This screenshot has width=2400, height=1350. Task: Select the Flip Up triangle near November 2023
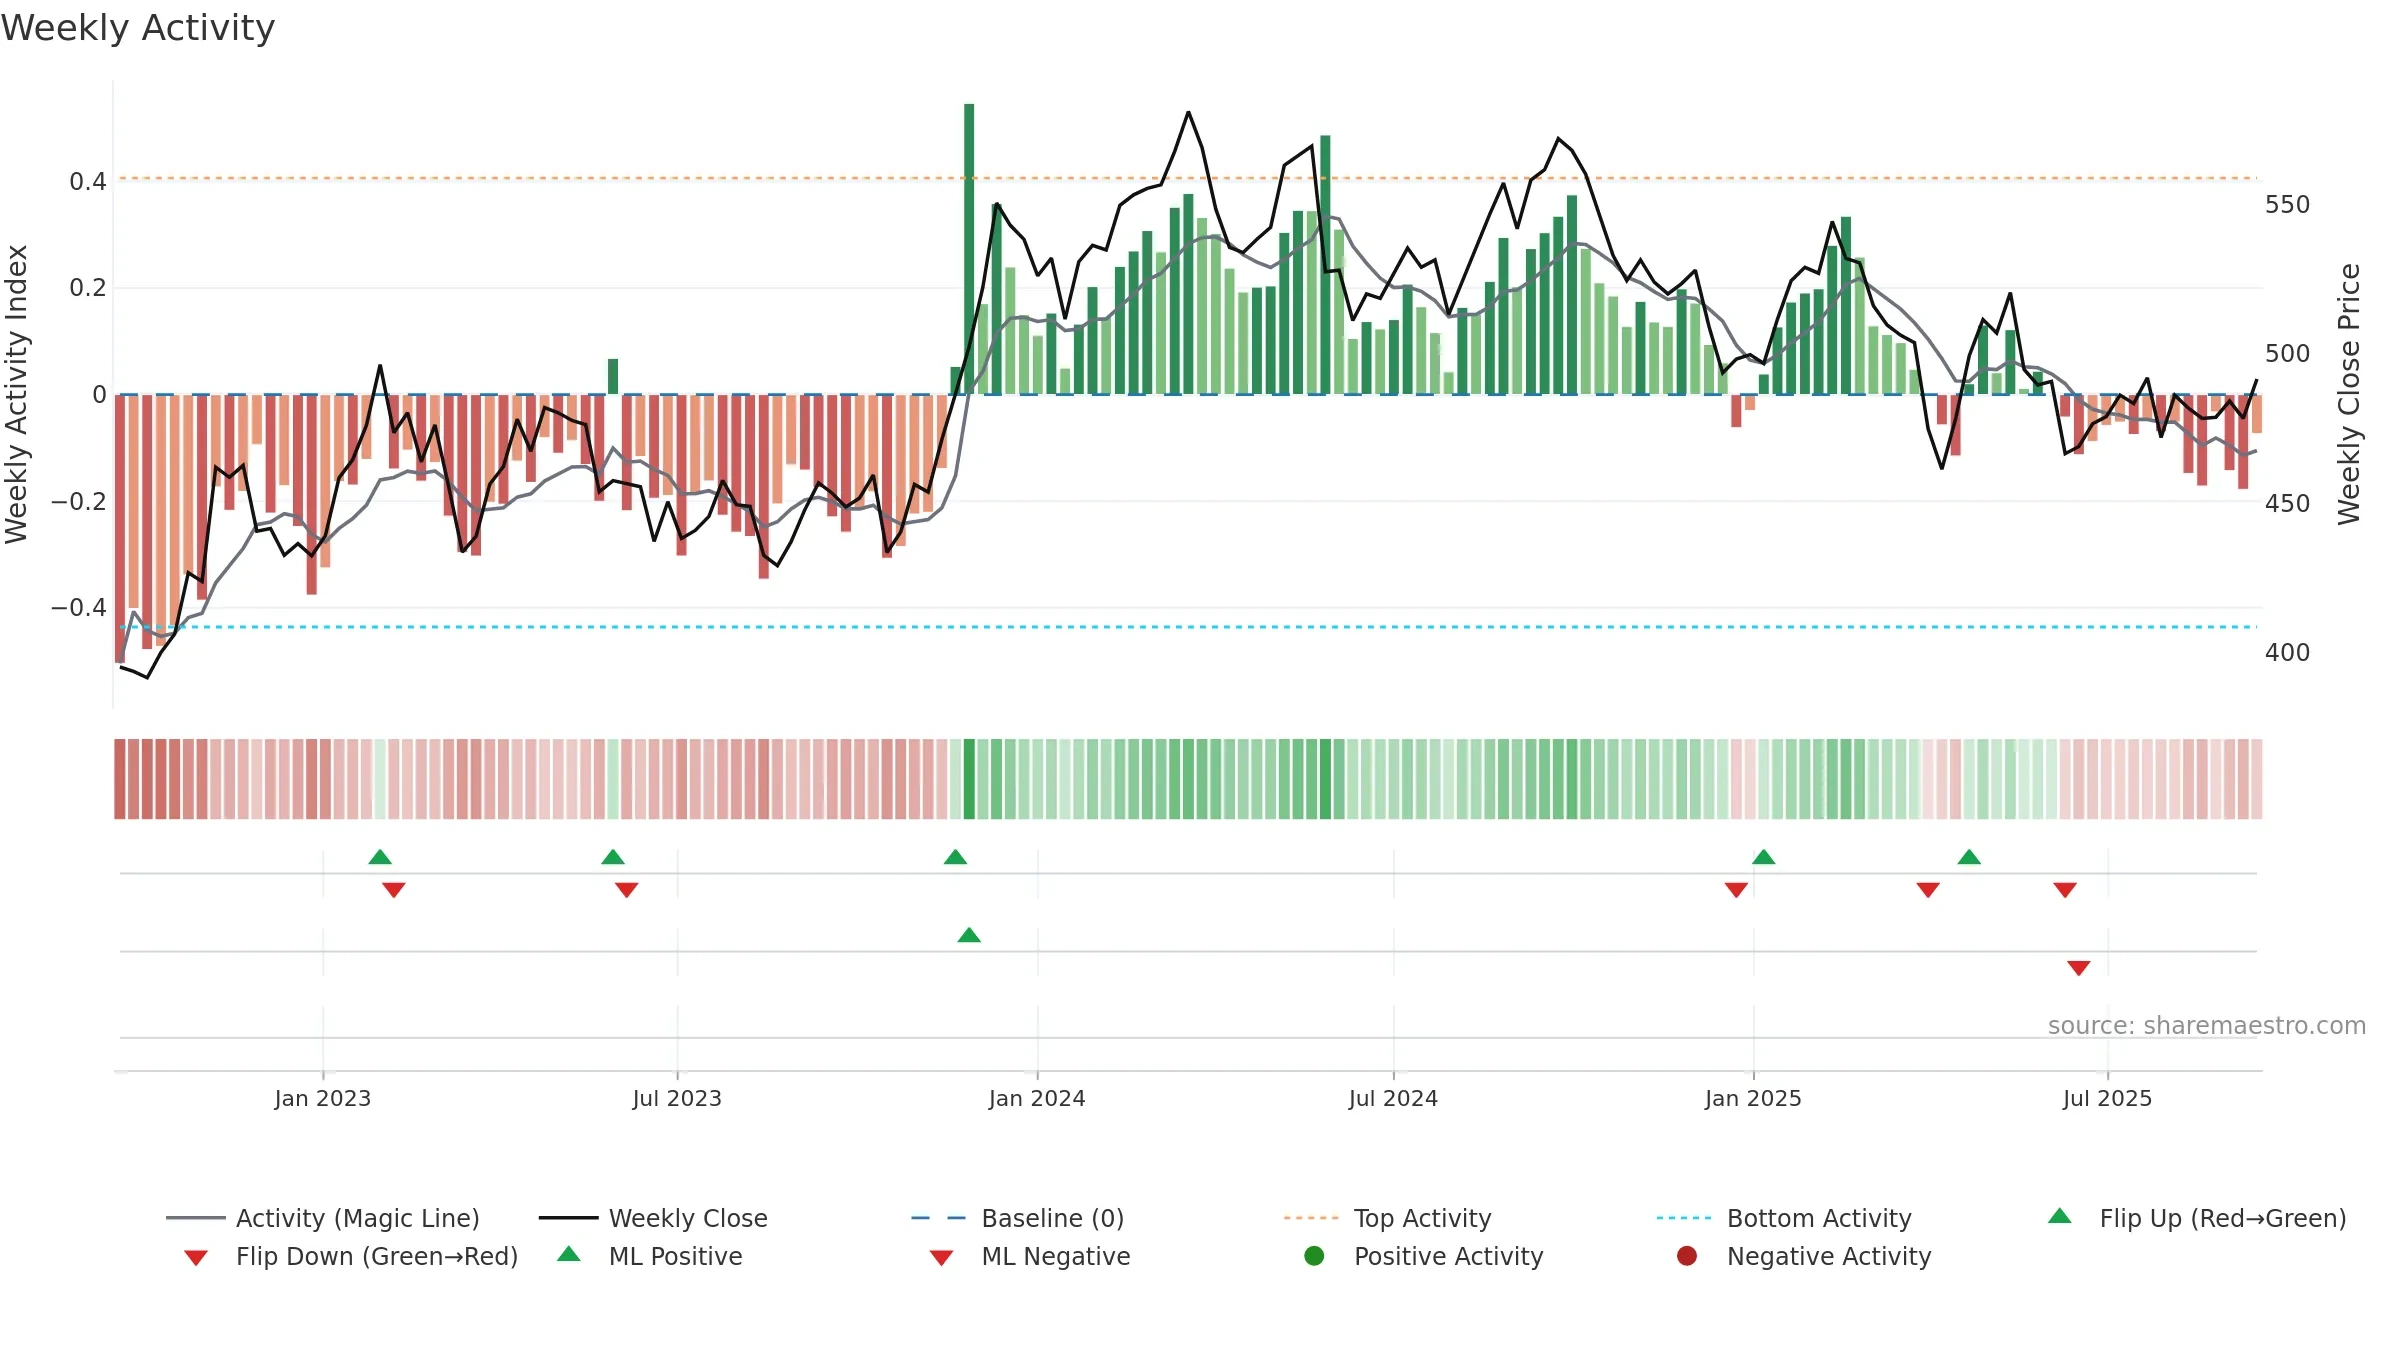tap(955, 857)
